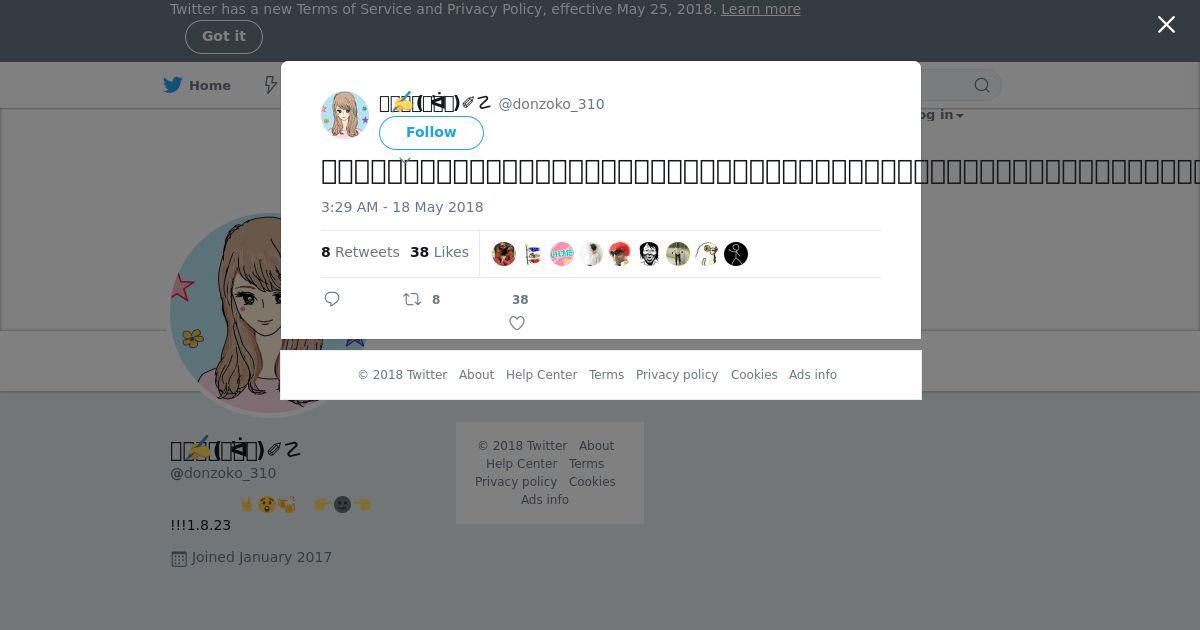This screenshot has width=1200, height=630.
Task: Click the black stick-figure liker avatar
Action: pyautogui.click(x=736, y=254)
